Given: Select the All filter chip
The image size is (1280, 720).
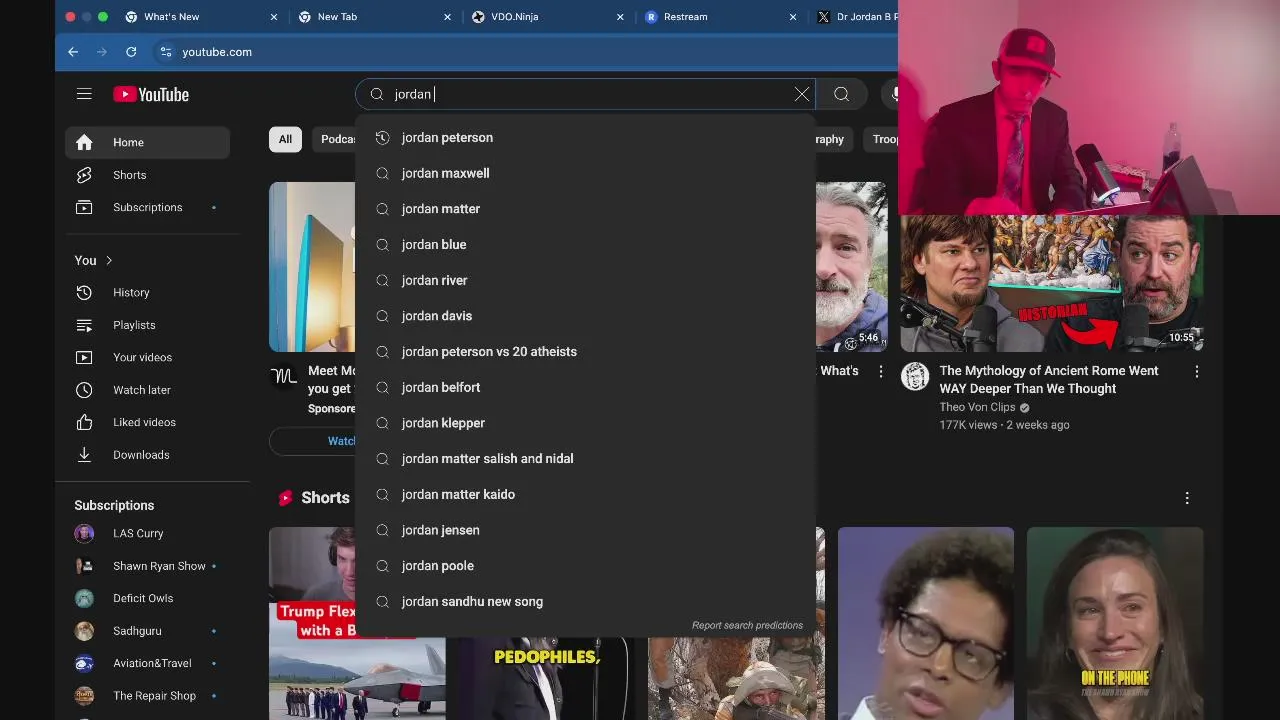Looking at the screenshot, I should (x=285, y=139).
